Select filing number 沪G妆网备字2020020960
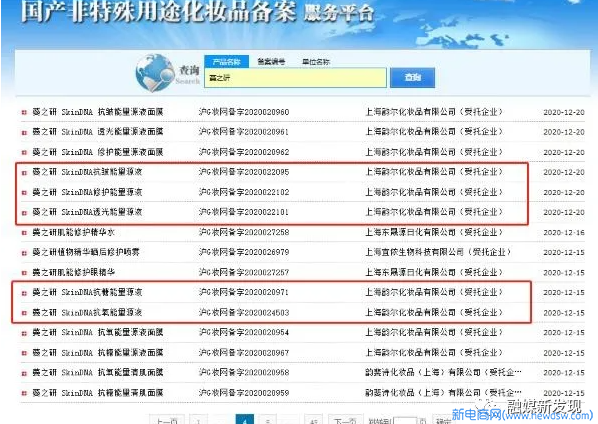 [244, 112]
